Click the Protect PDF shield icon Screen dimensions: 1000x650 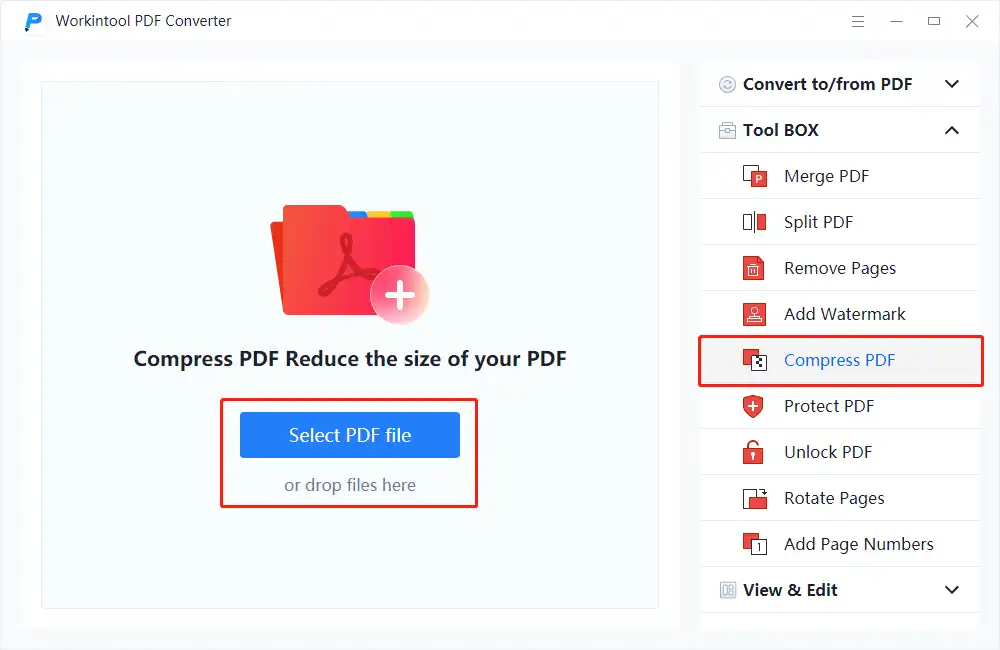[x=754, y=407]
